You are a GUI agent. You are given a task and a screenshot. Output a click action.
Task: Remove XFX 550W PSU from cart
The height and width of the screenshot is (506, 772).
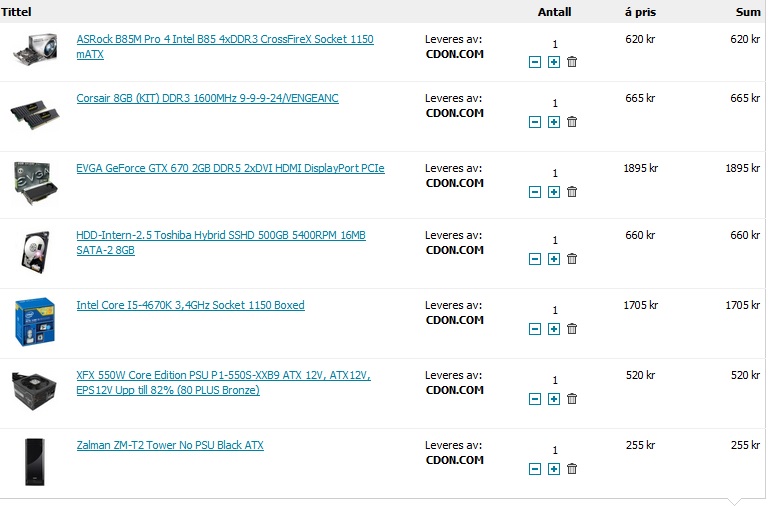pos(572,399)
